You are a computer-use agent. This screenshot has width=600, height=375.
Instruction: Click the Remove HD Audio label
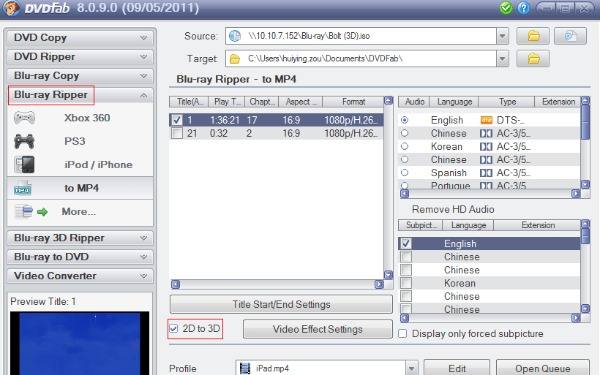(453, 209)
